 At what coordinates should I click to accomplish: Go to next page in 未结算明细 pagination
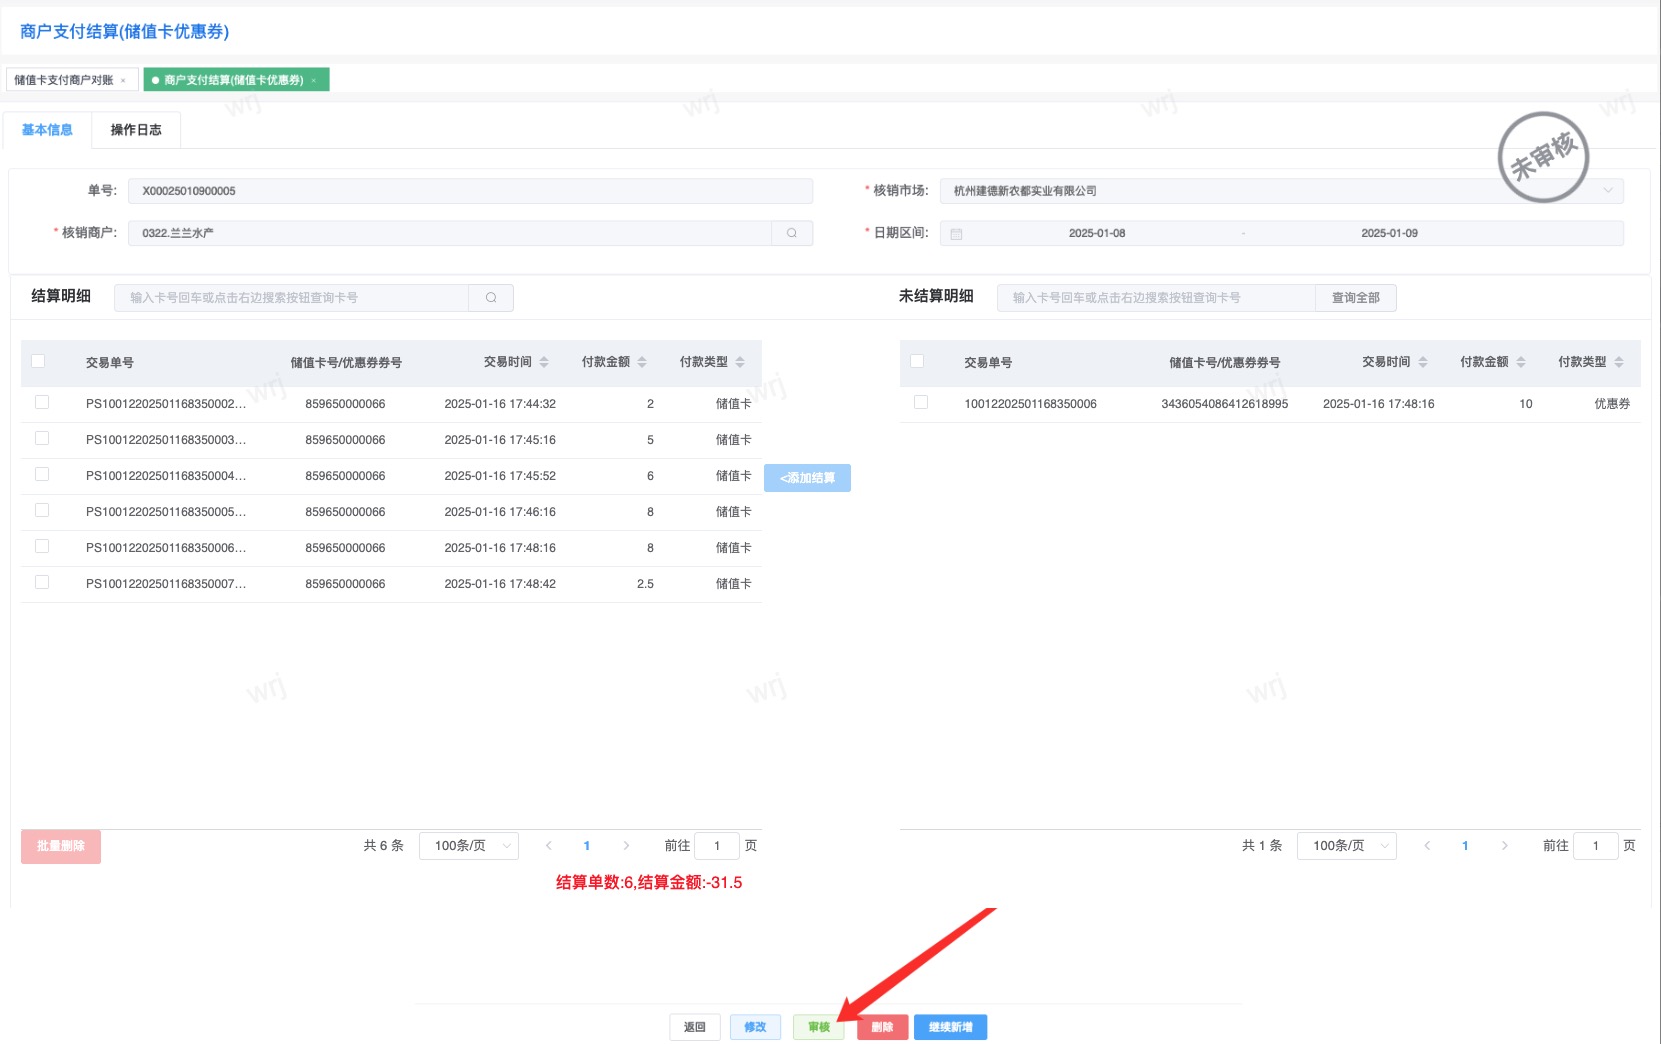[x=1504, y=846]
